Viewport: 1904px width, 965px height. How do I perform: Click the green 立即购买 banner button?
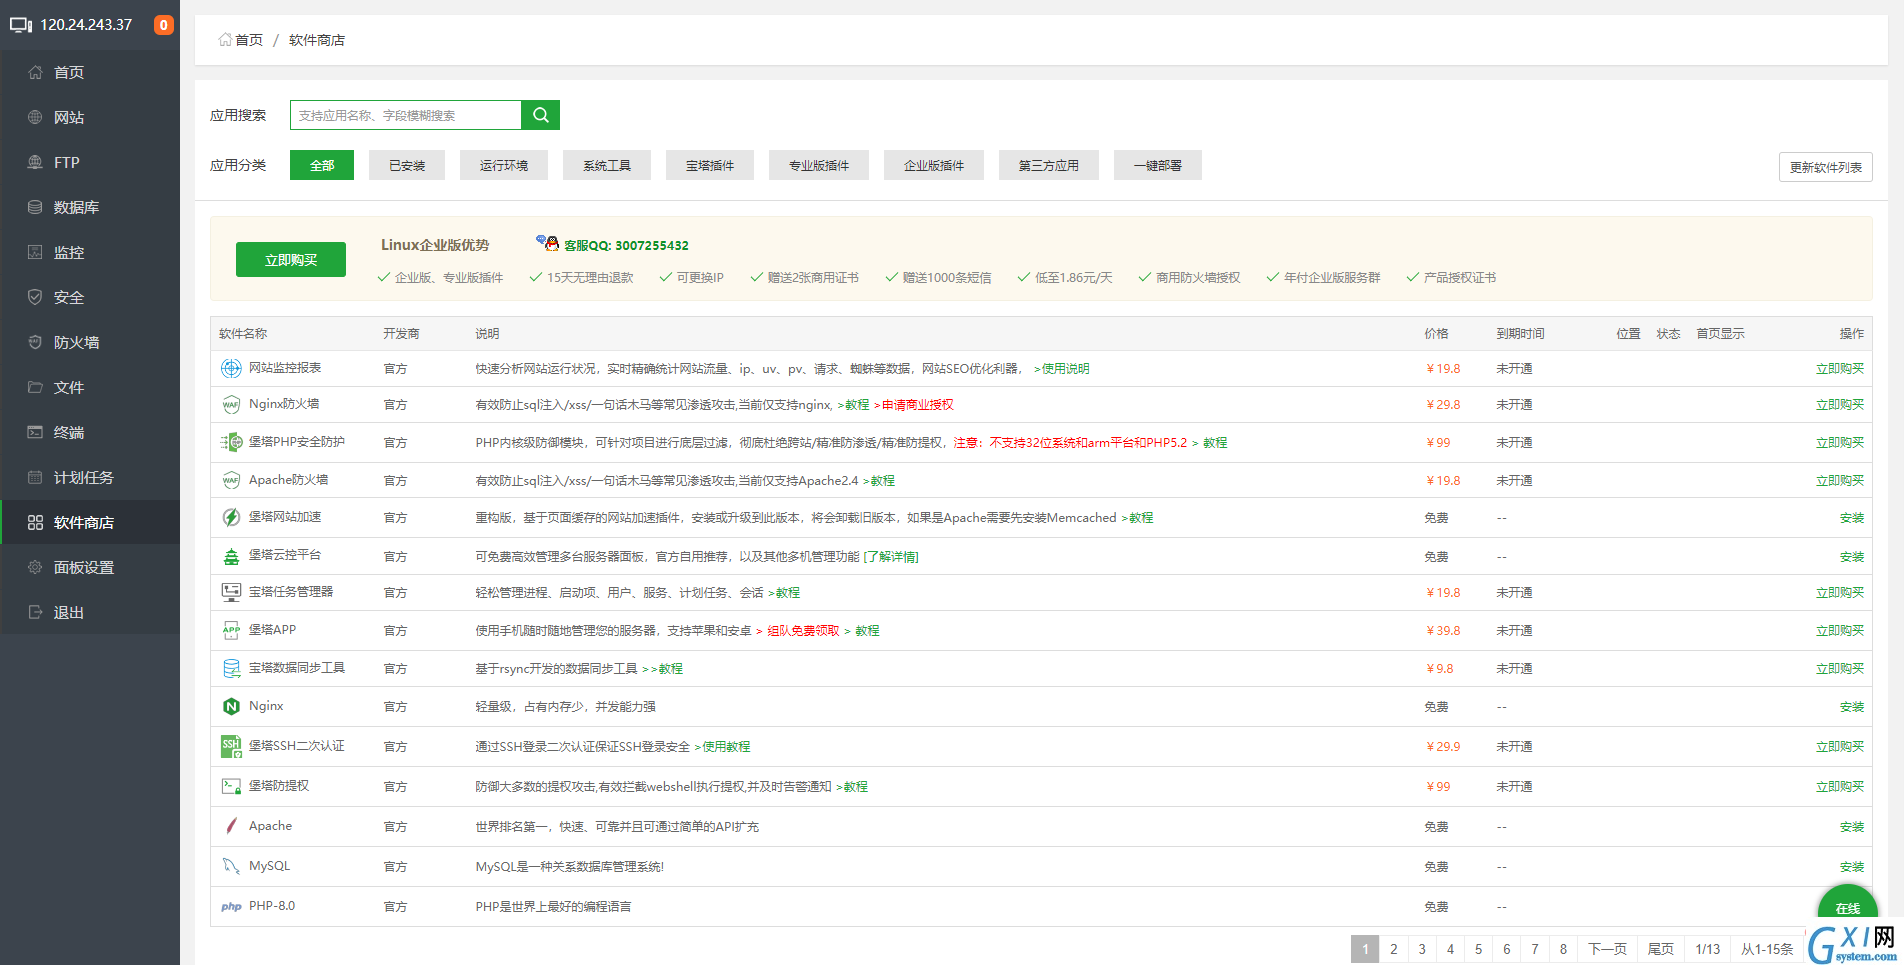[291, 259]
